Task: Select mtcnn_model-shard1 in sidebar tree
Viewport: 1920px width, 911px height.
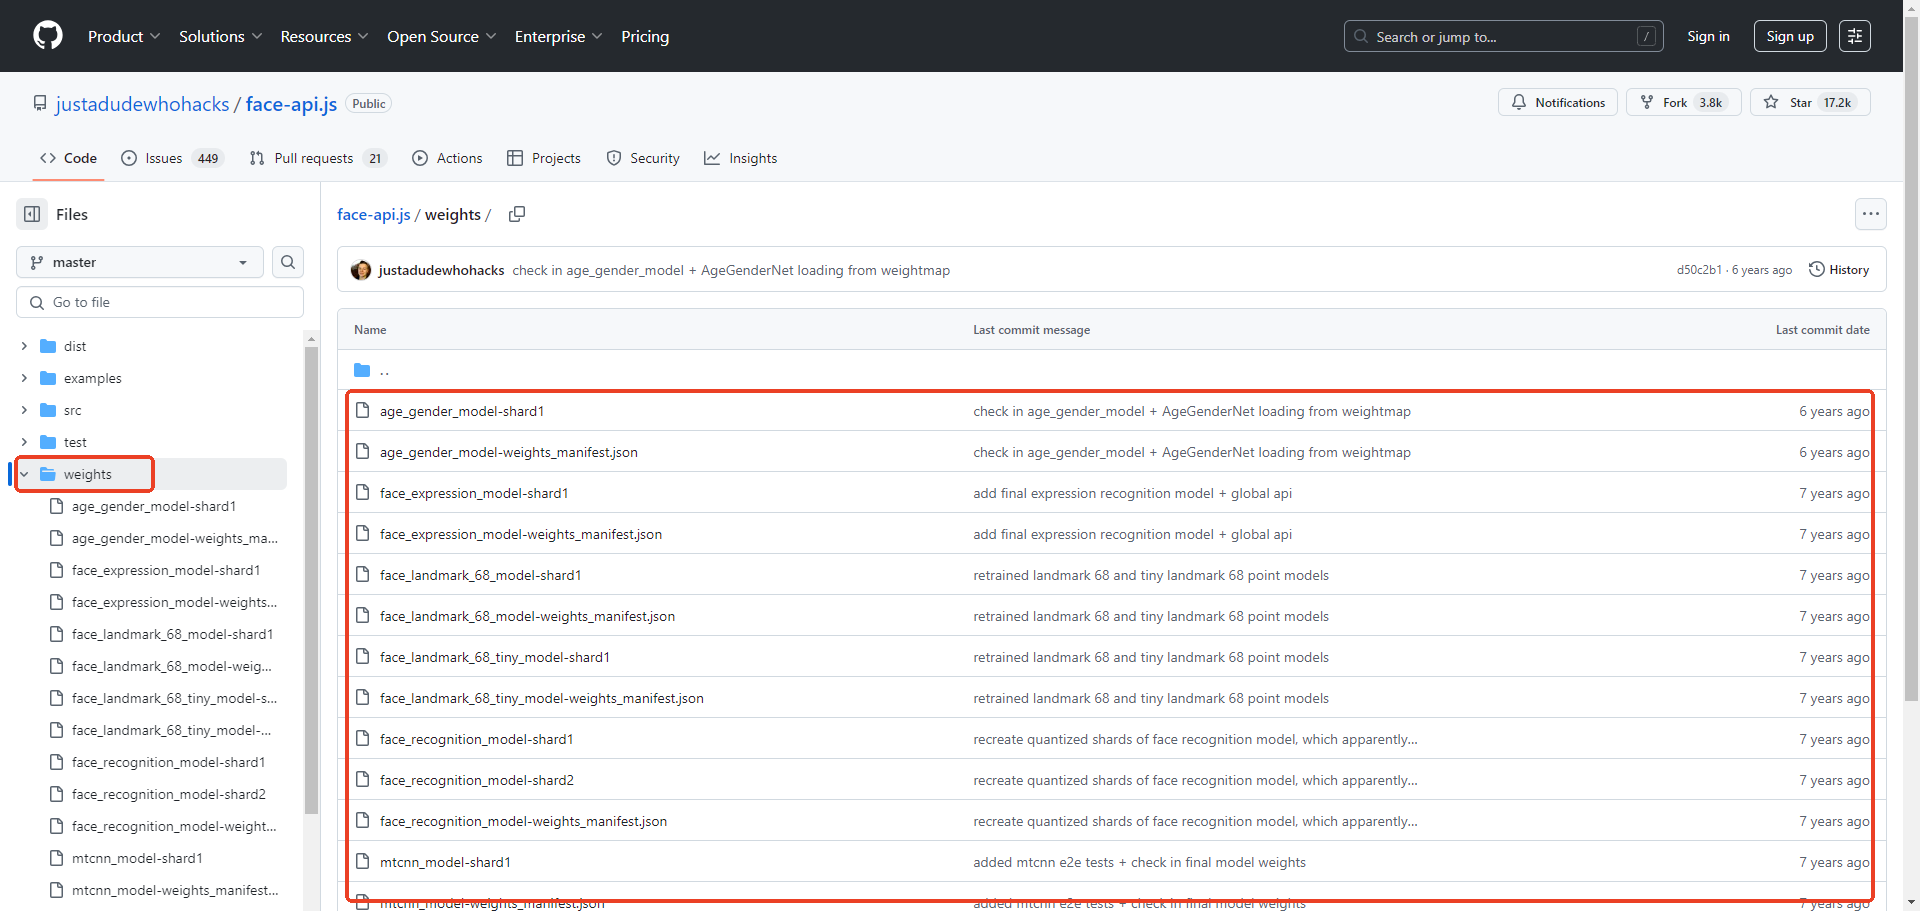Action: click(x=137, y=858)
